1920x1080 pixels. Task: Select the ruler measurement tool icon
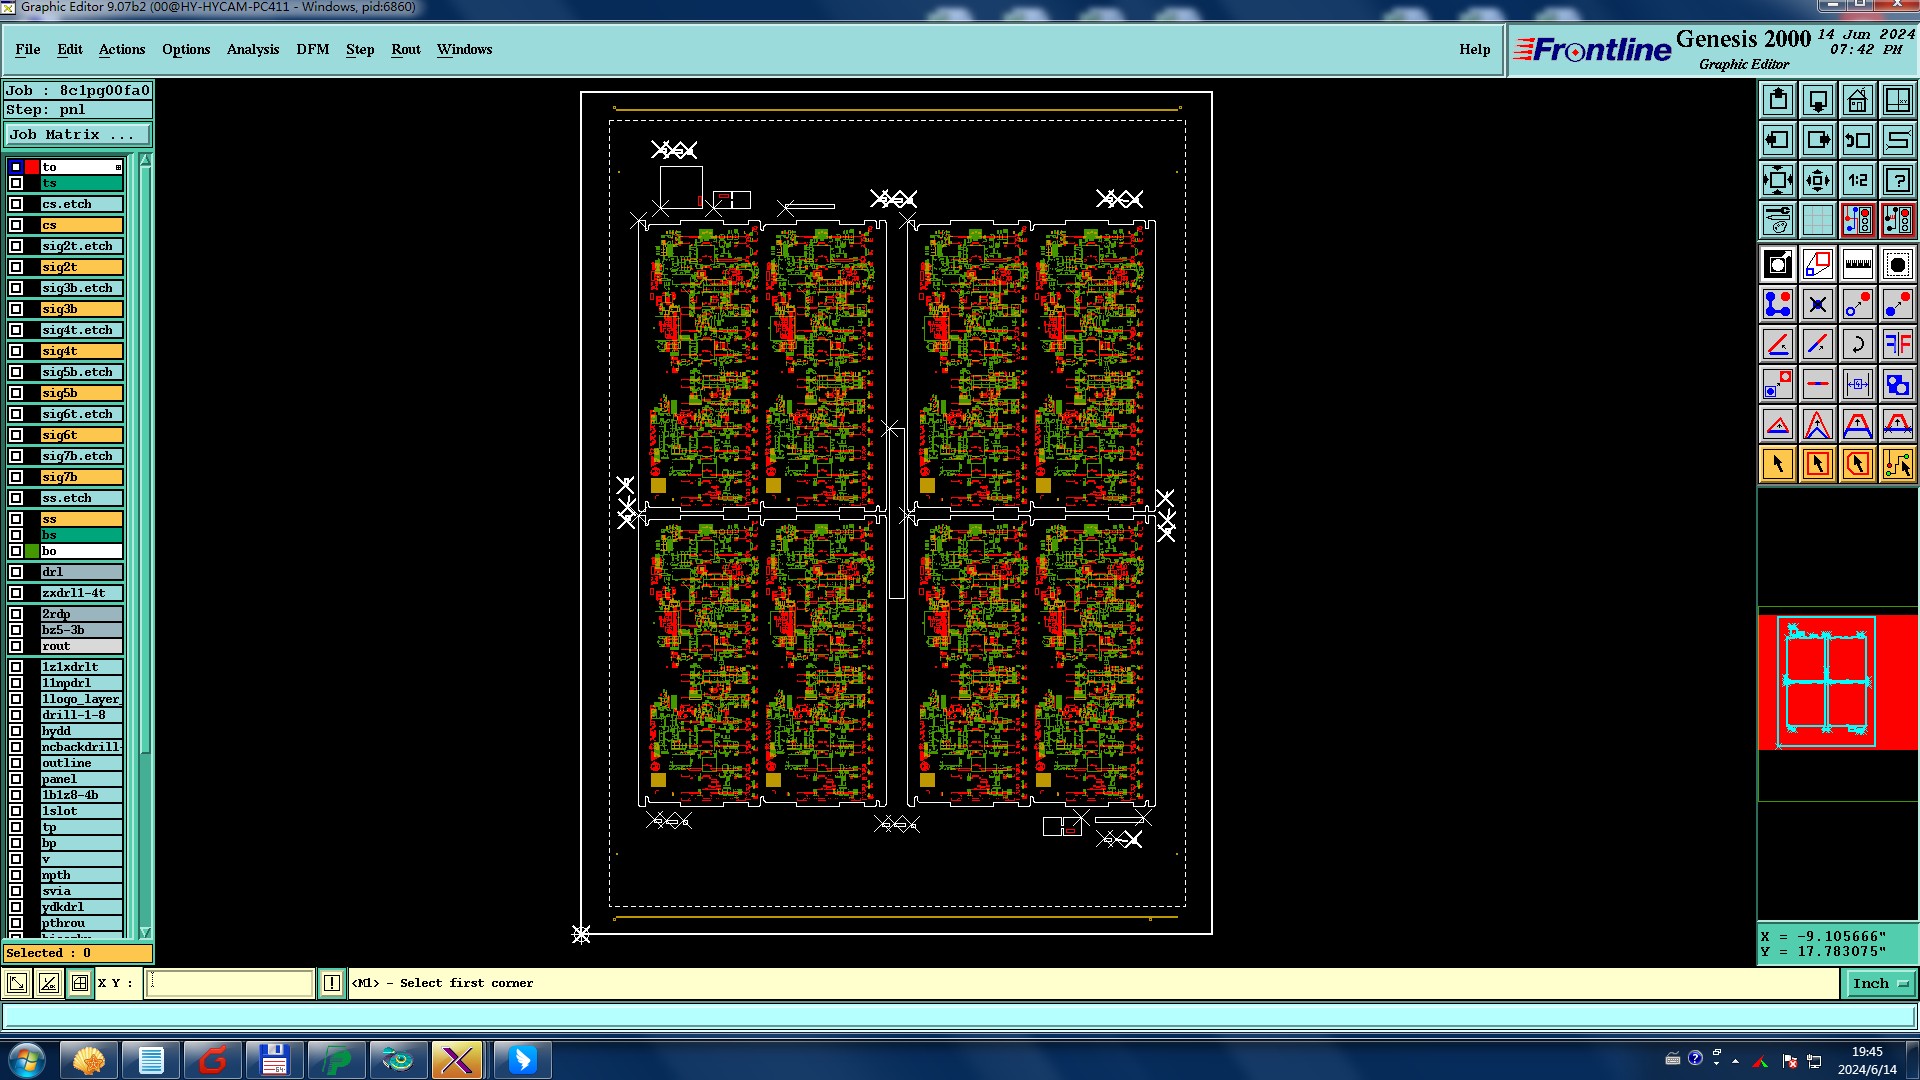(1857, 265)
